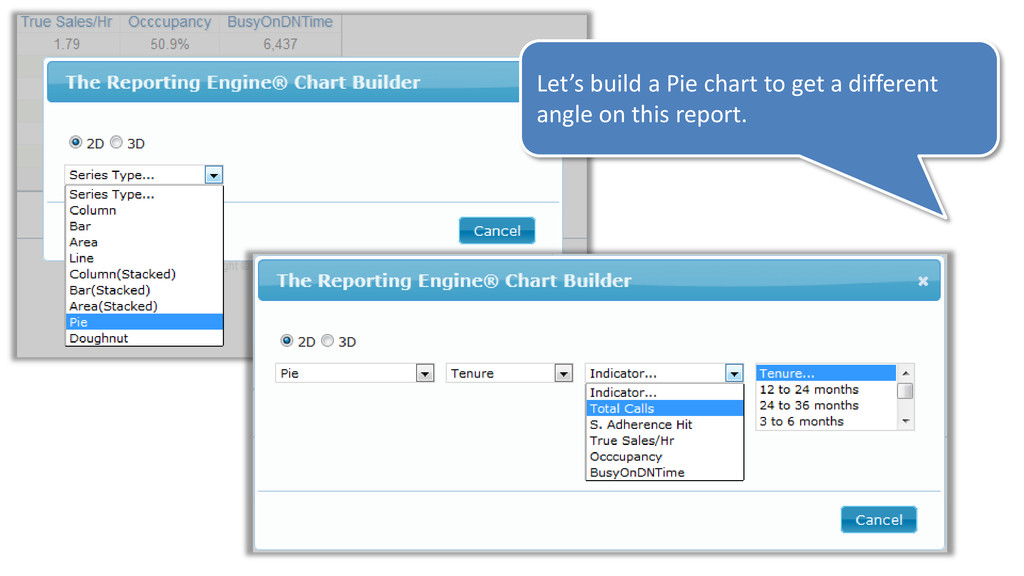Select True Sales/Hr indicator option

point(665,441)
